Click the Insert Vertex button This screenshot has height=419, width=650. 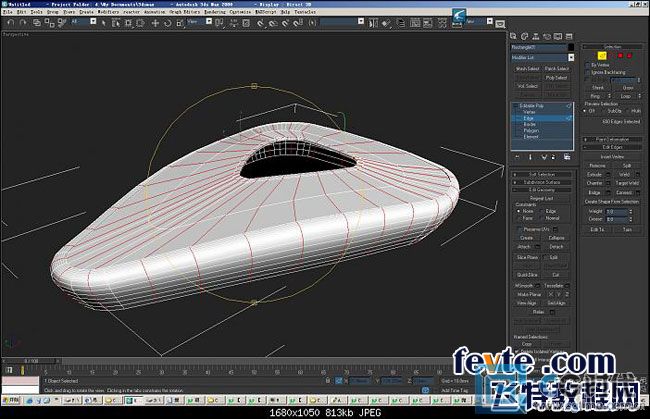(x=612, y=157)
